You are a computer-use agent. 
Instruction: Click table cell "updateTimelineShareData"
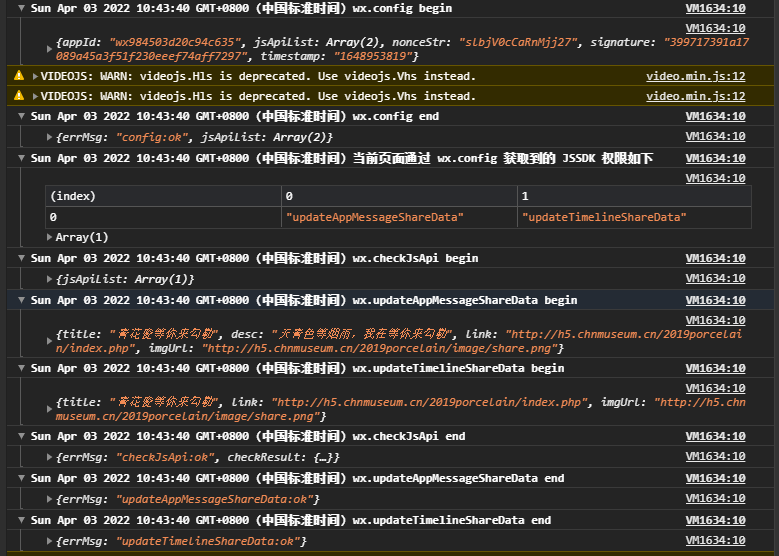(x=634, y=217)
